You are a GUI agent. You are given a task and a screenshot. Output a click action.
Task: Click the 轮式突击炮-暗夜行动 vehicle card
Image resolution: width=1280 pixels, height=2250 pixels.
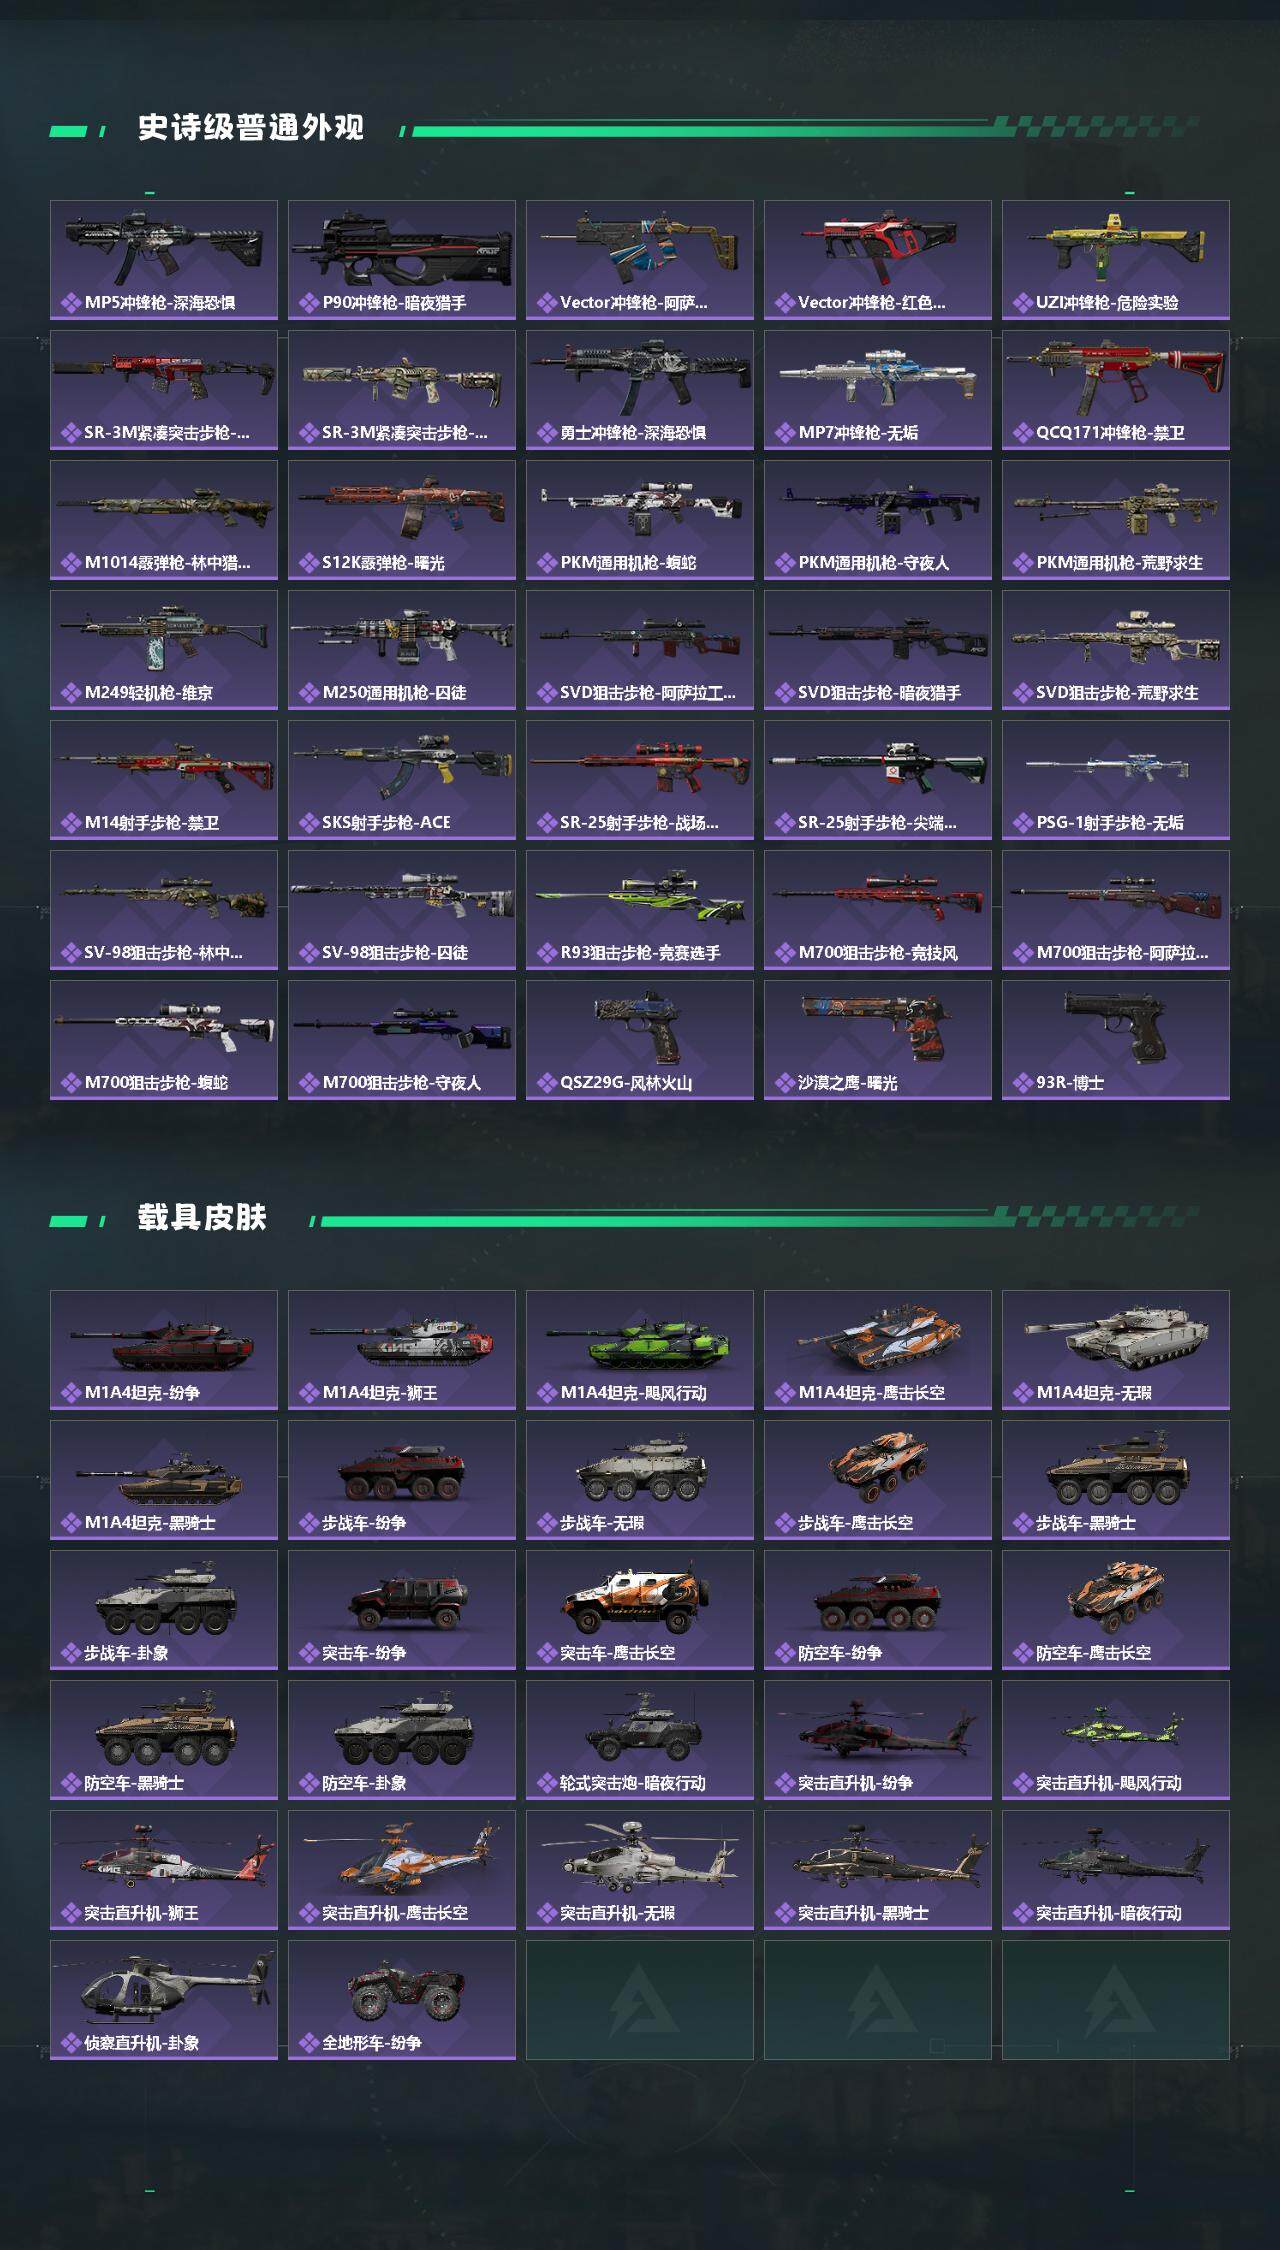point(640,1740)
